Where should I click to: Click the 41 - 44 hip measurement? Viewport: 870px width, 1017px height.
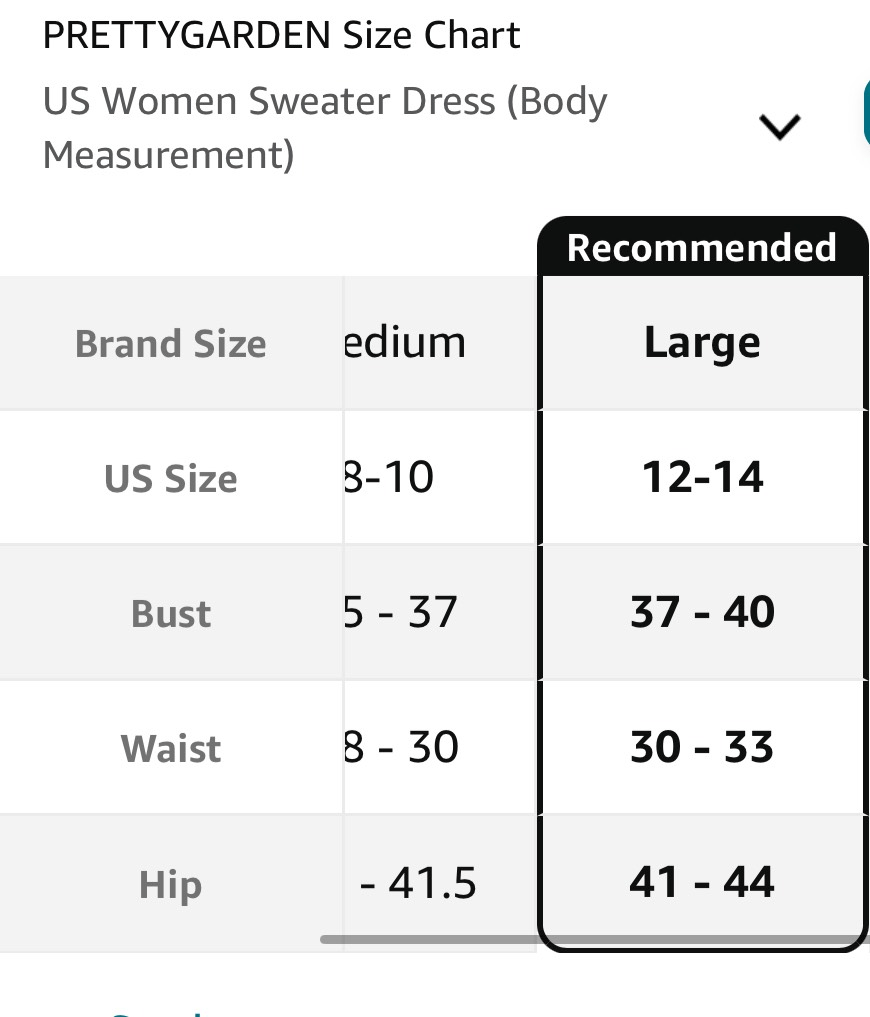[702, 881]
